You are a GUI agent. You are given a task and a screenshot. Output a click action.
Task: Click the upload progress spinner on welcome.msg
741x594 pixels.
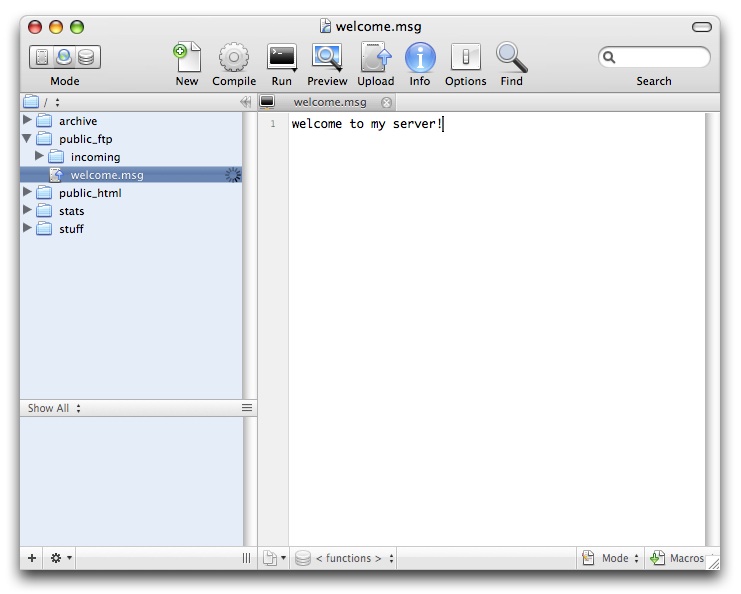click(233, 175)
